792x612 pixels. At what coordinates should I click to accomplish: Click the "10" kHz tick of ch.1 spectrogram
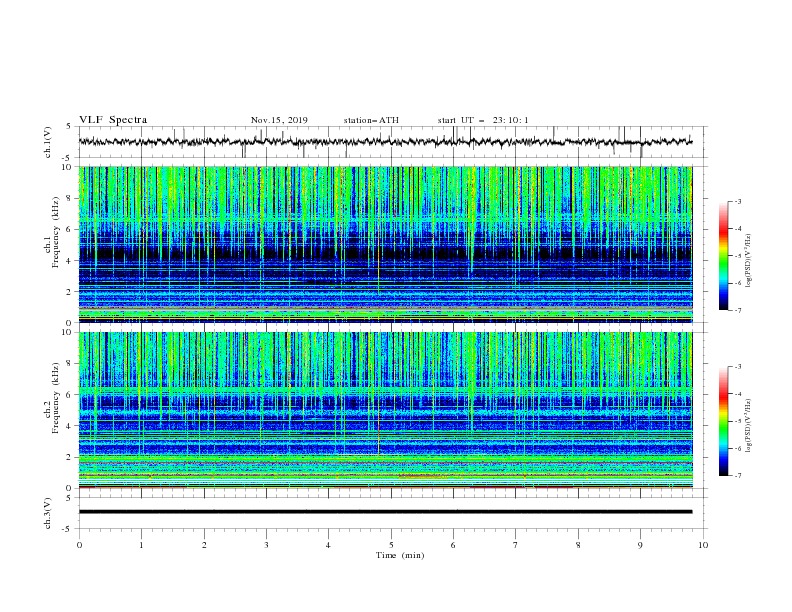coord(69,167)
